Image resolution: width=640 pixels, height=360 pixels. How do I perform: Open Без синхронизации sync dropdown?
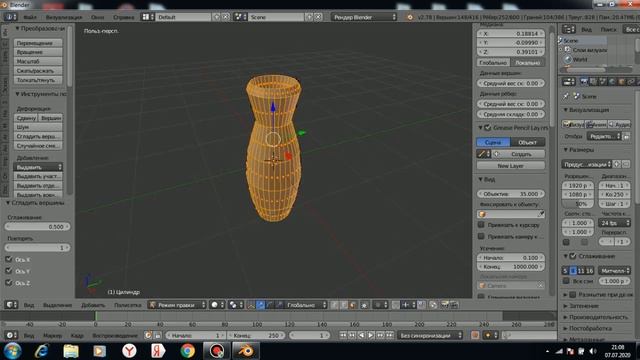(x=430, y=335)
